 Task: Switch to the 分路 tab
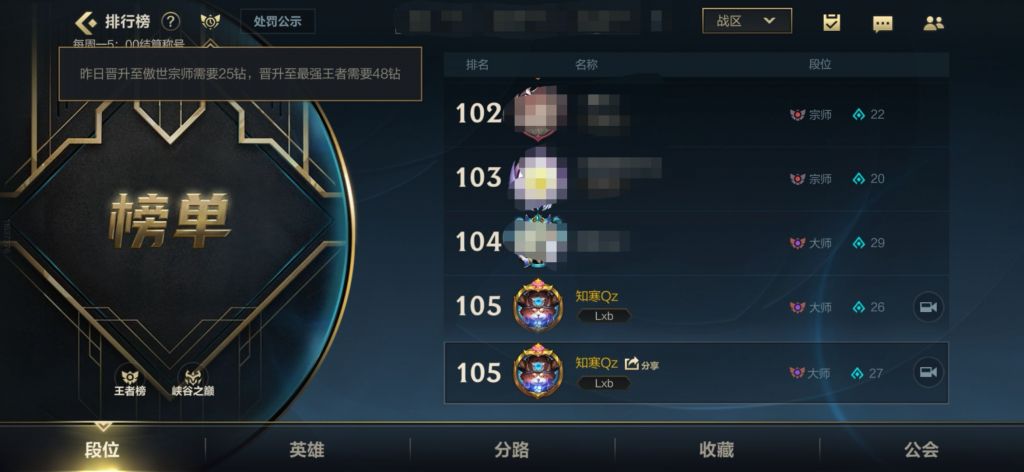click(512, 449)
